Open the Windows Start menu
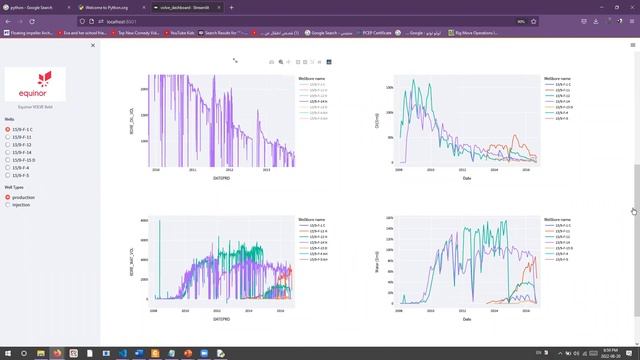Viewport: 640px width, 360px height. pos(8,353)
